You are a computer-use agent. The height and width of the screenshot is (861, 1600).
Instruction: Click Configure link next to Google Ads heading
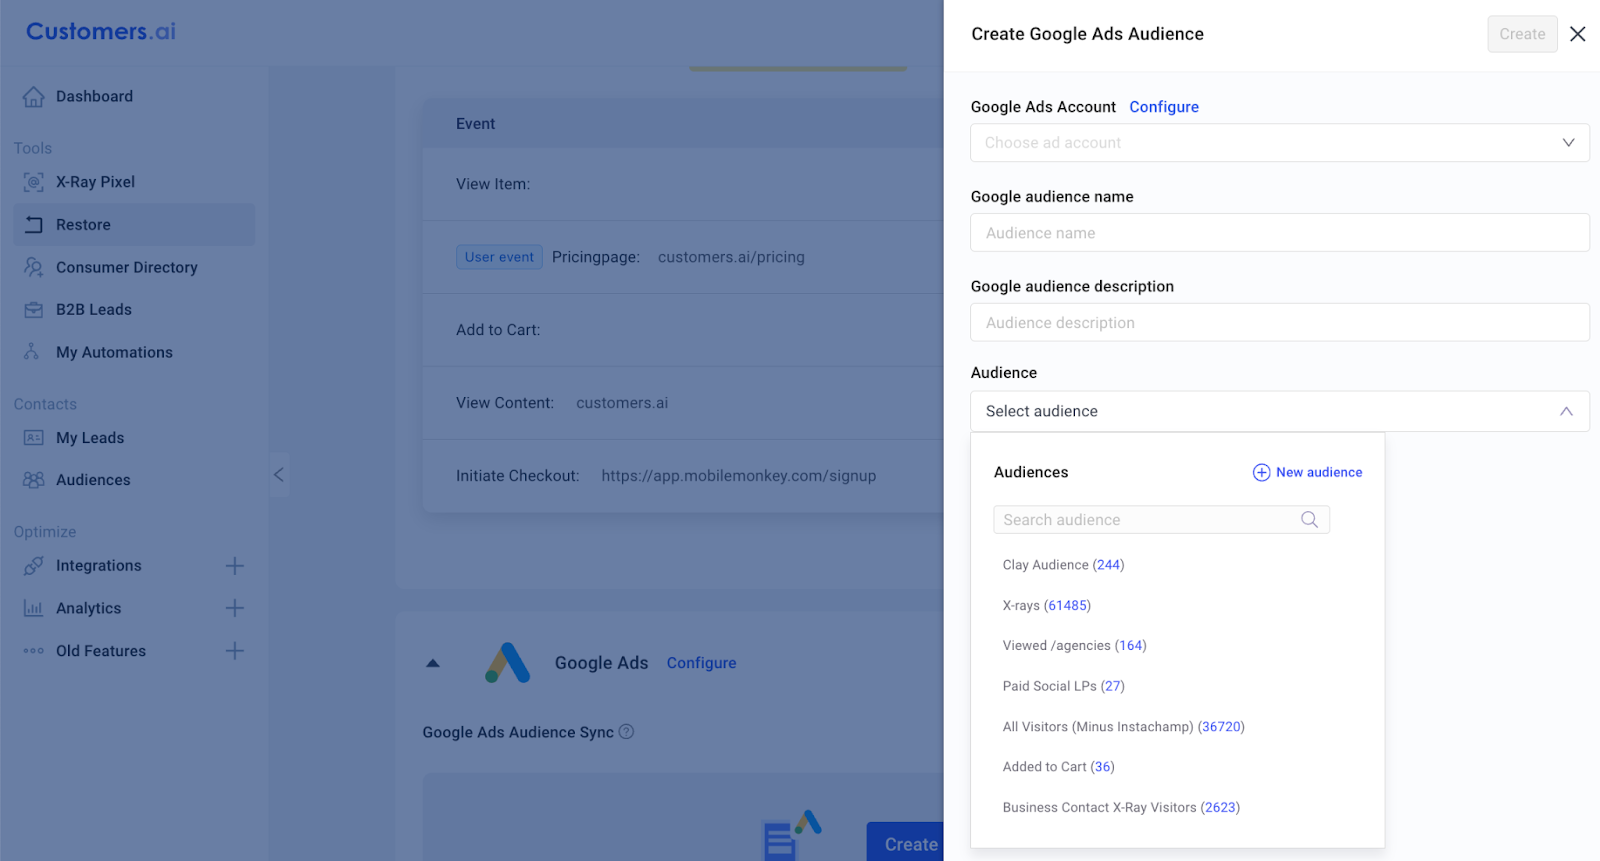[701, 663]
